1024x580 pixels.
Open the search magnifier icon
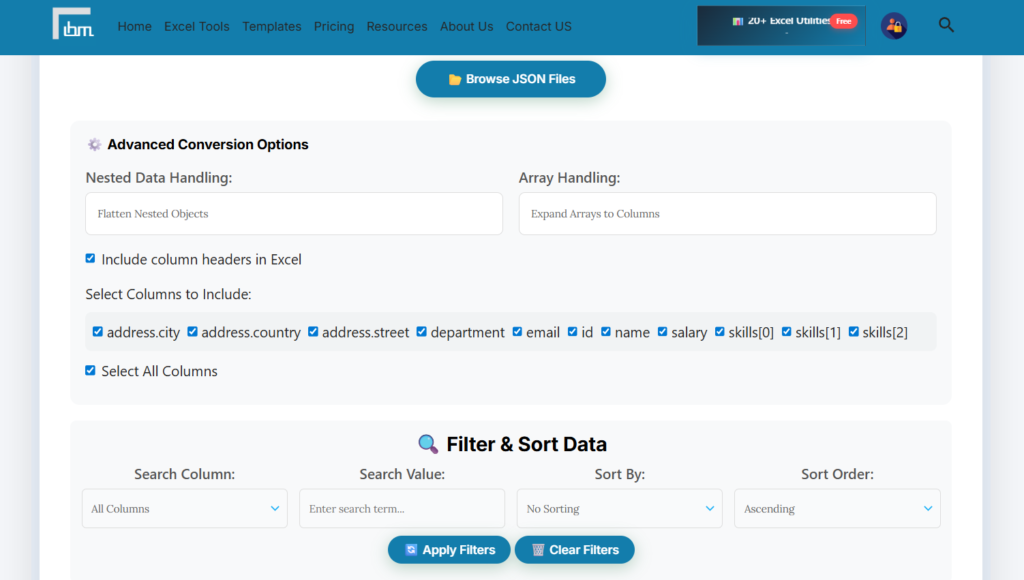(x=946, y=25)
